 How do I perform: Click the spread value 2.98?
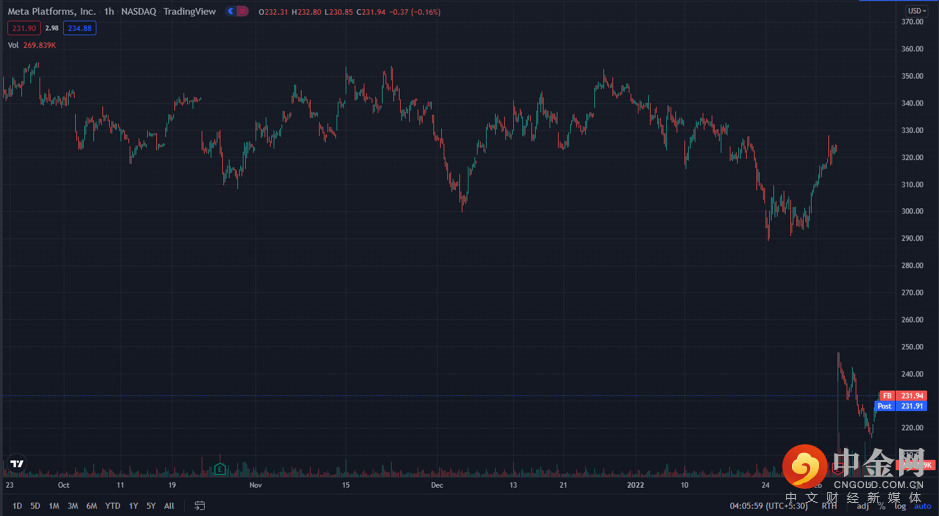point(52,28)
